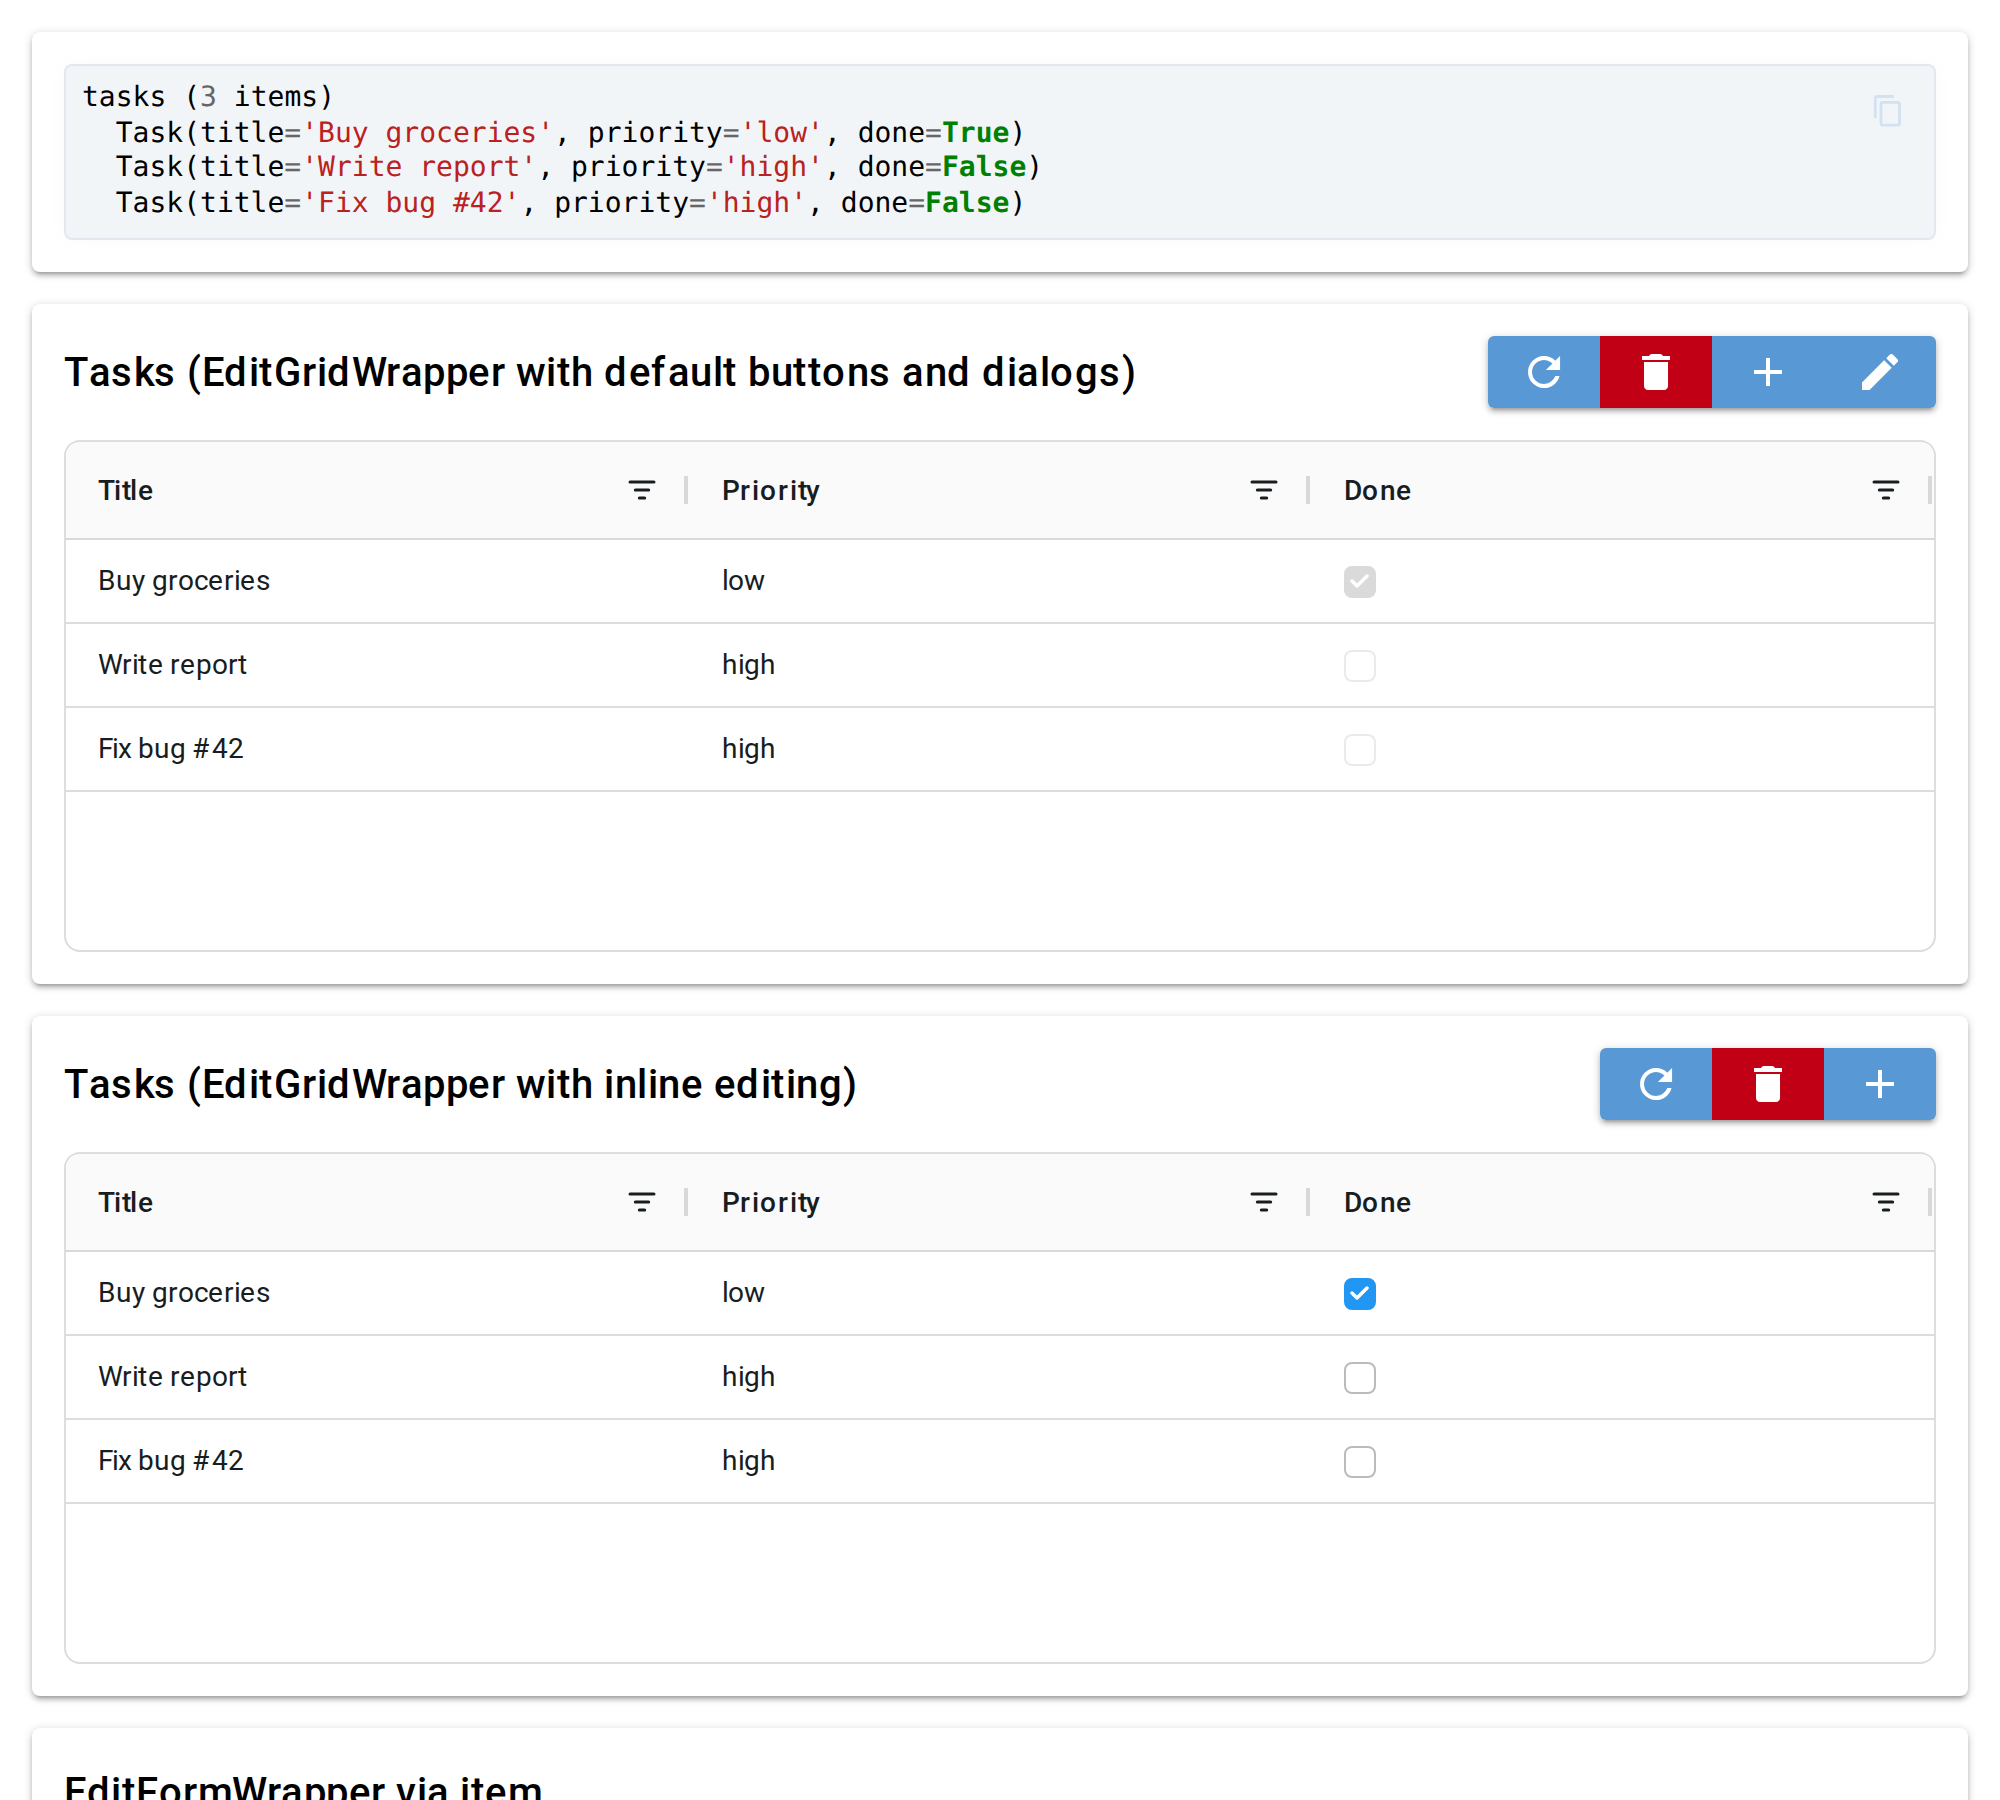Sort first grid by Done header

point(1378,490)
